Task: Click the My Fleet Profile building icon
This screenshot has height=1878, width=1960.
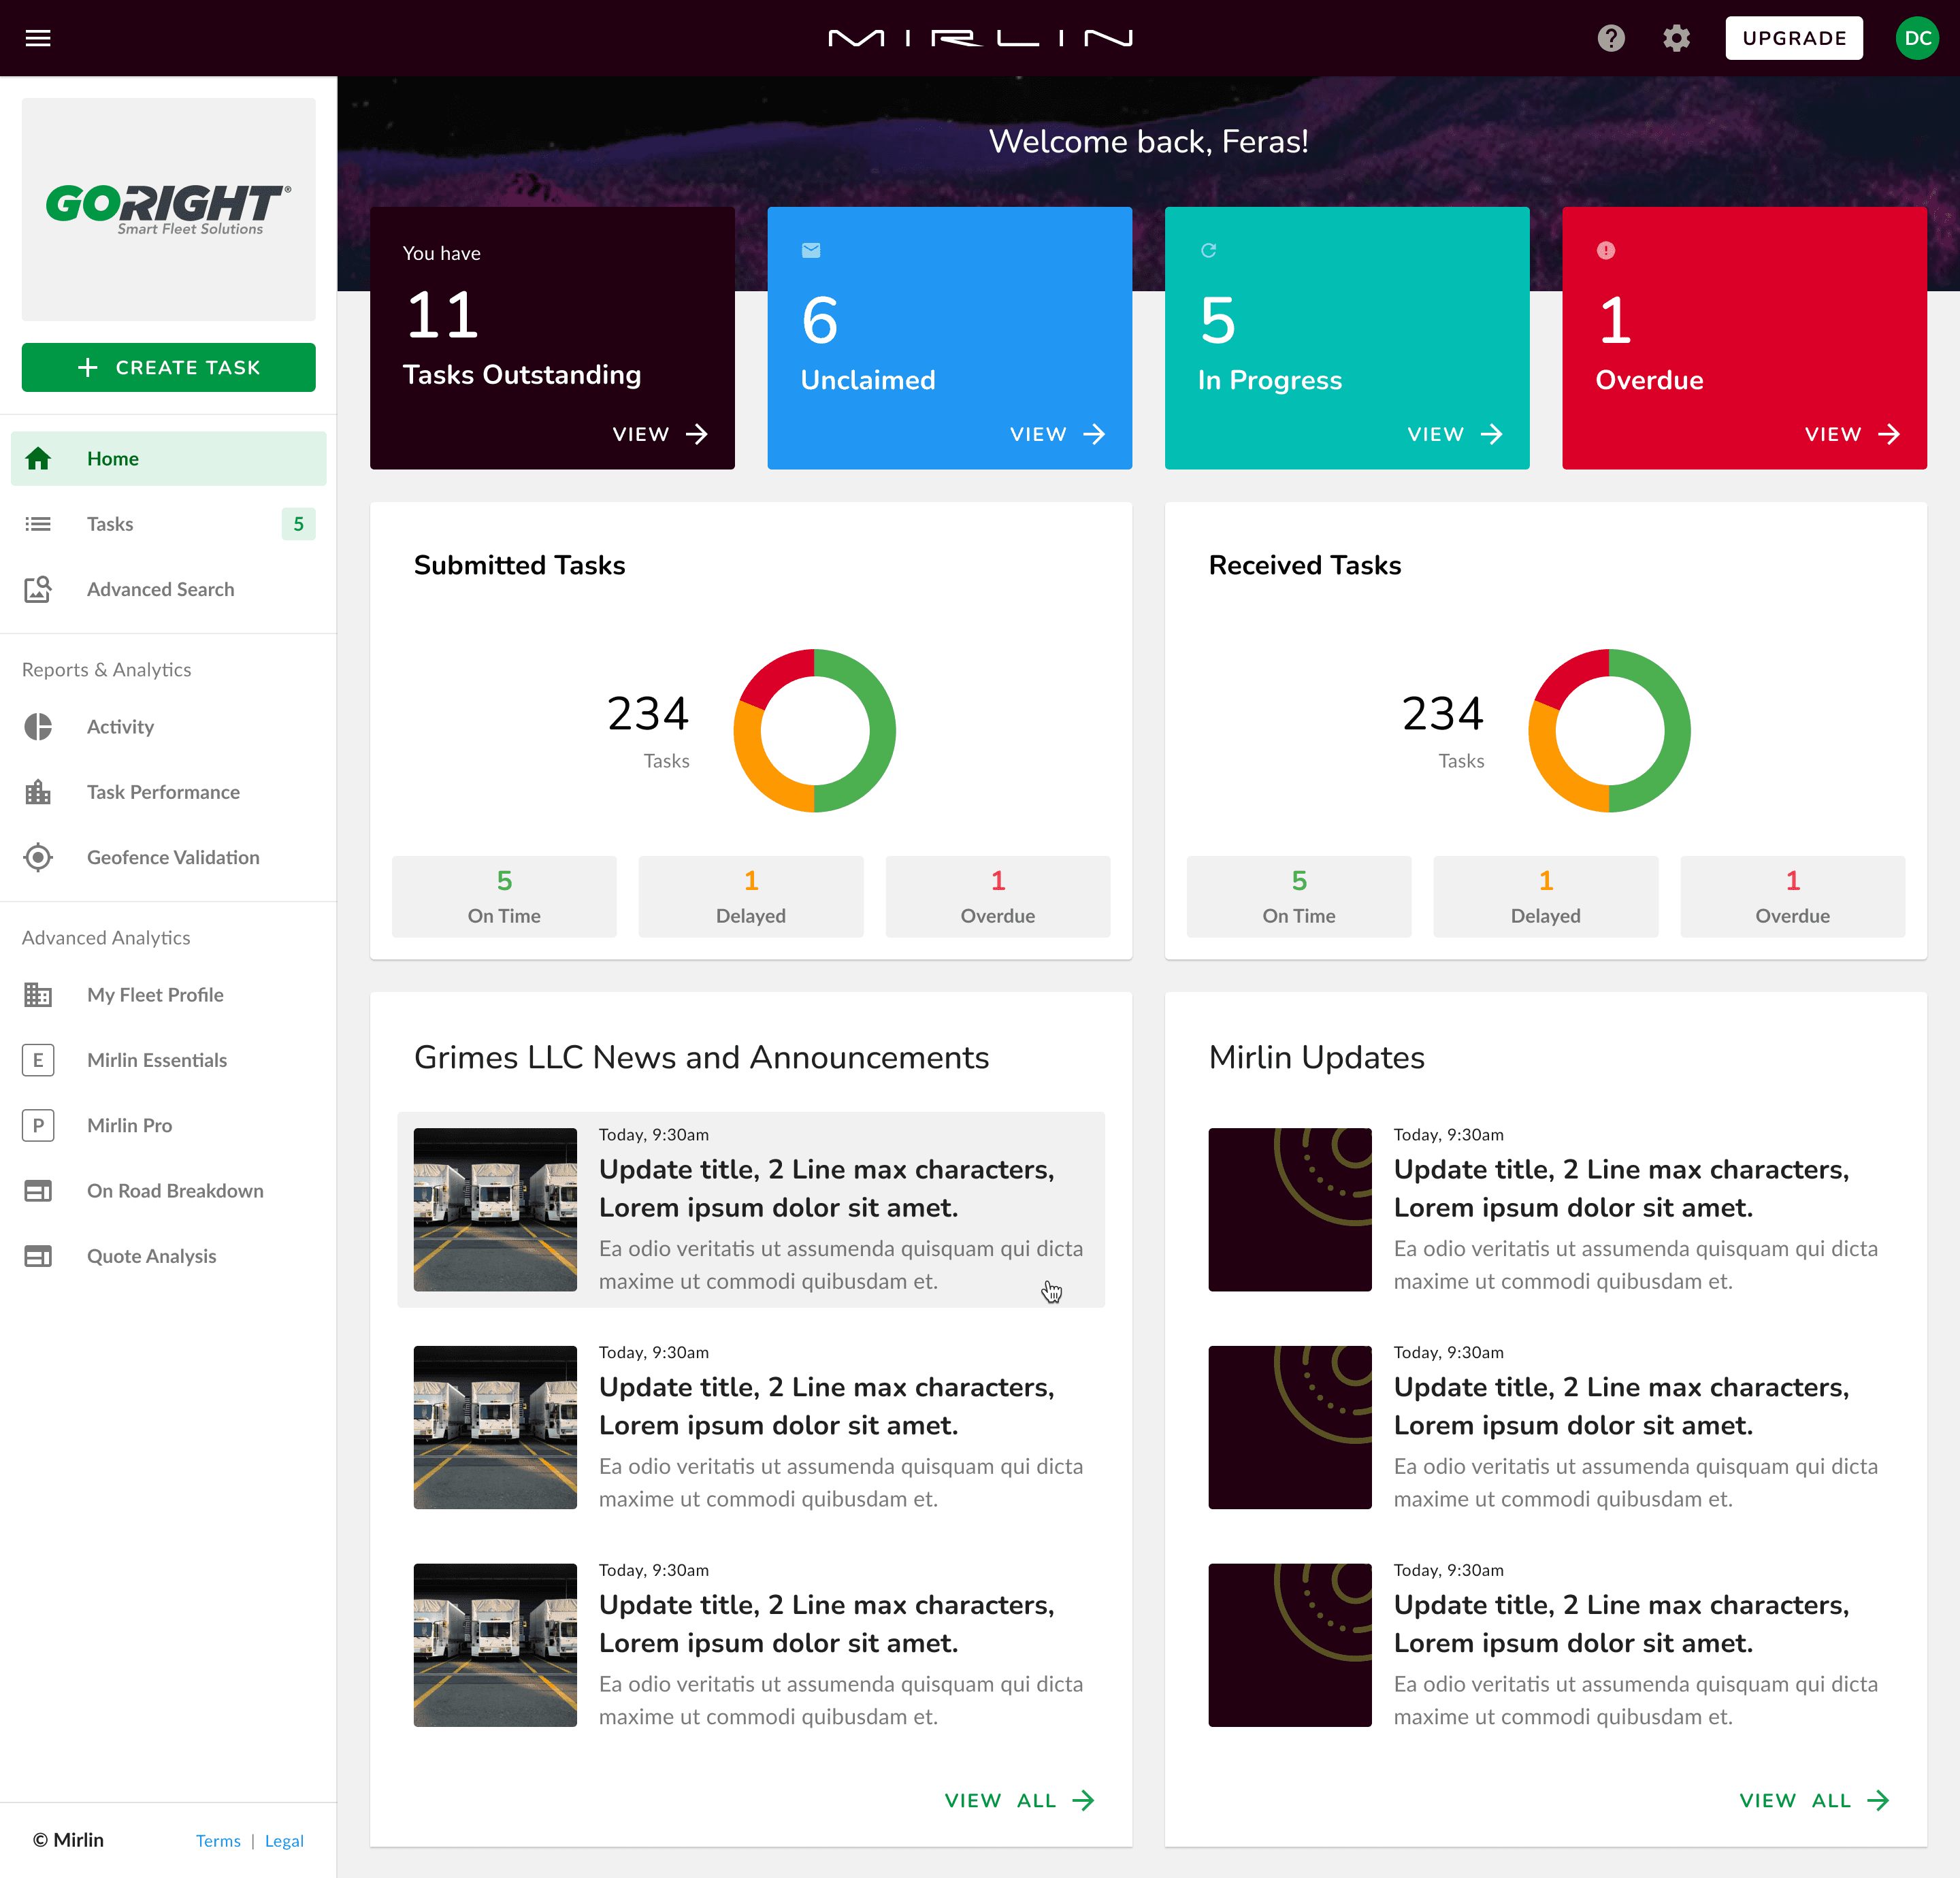Action: pos(38,995)
